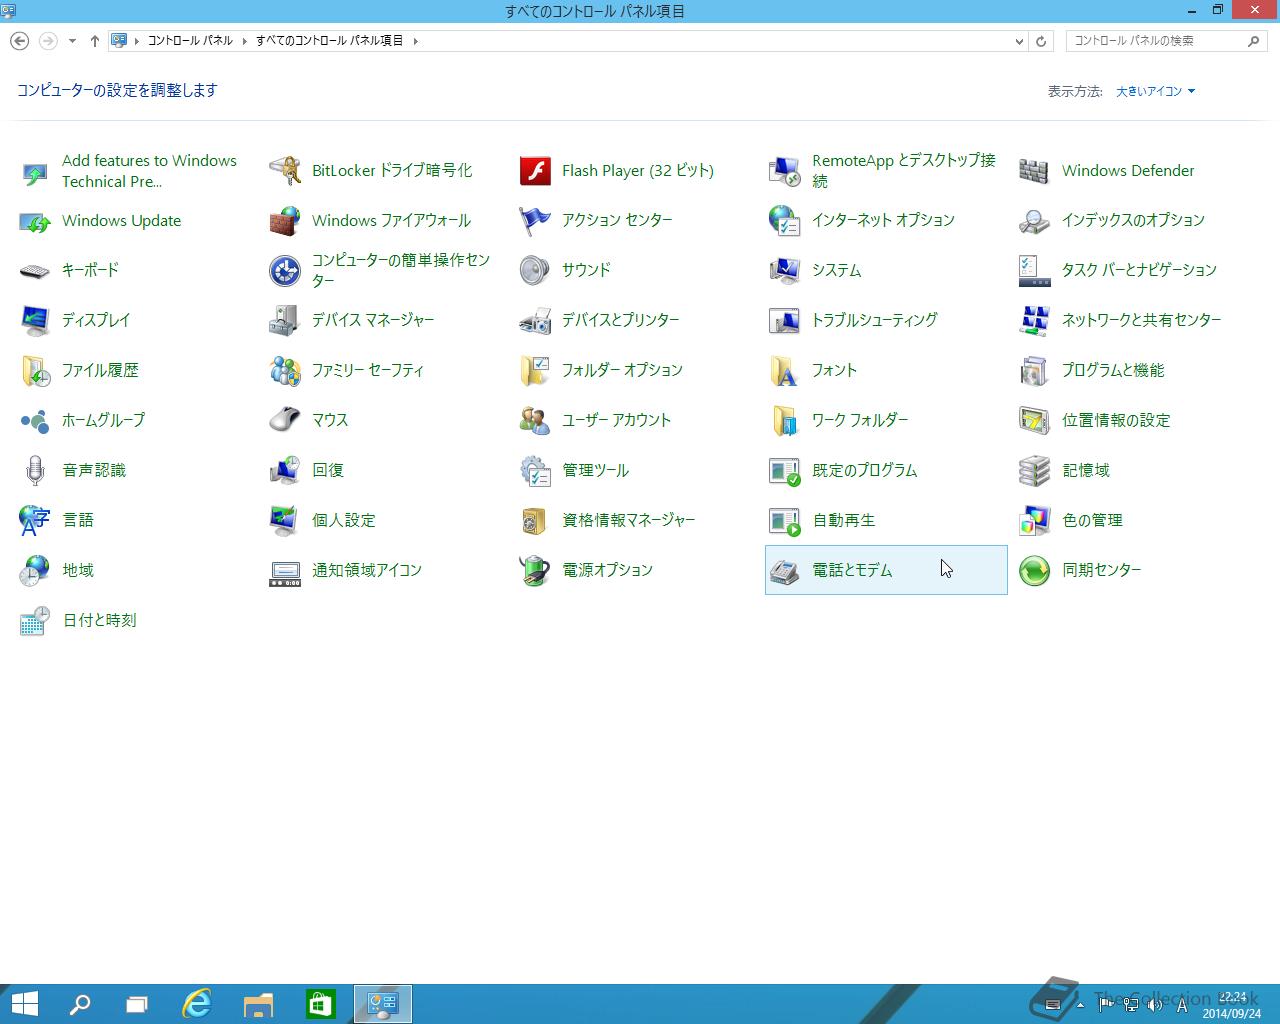This screenshot has width=1280, height=1024.
Task: Open the 回復 link
Action: (327, 470)
